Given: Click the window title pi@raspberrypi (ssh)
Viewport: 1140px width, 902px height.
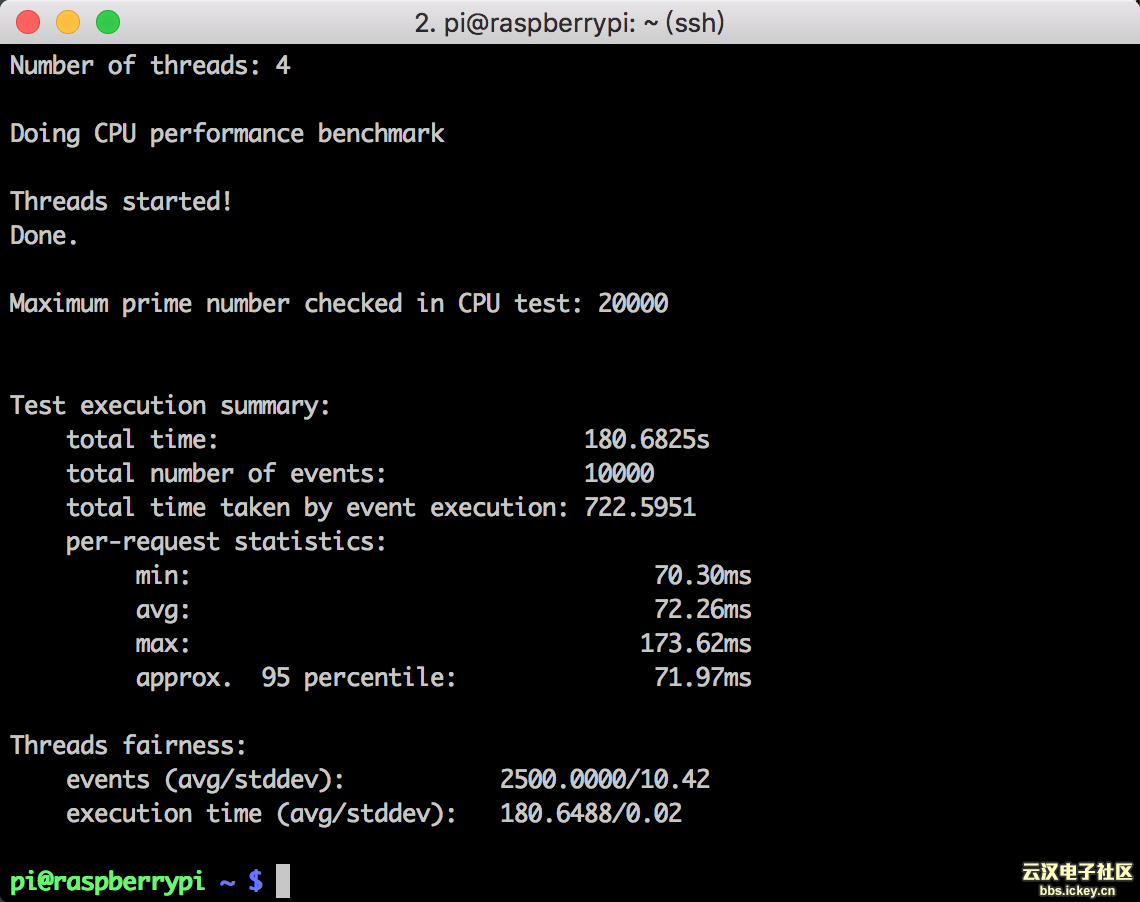Looking at the screenshot, I should click(x=569, y=22).
